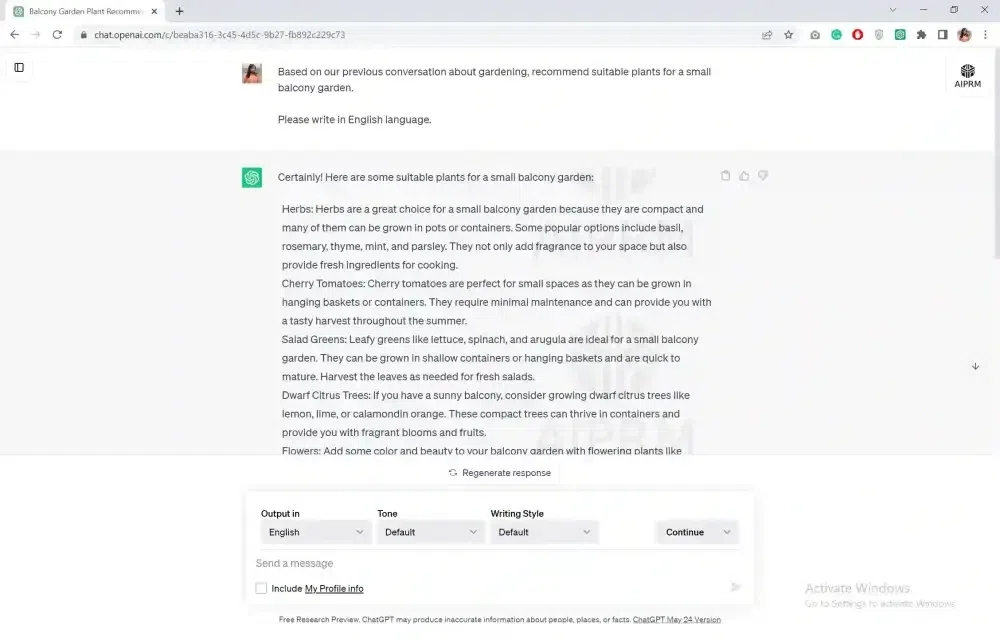Give thumbs up to the response
Viewport: 1000px width, 640px height.
(x=744, y=176)
